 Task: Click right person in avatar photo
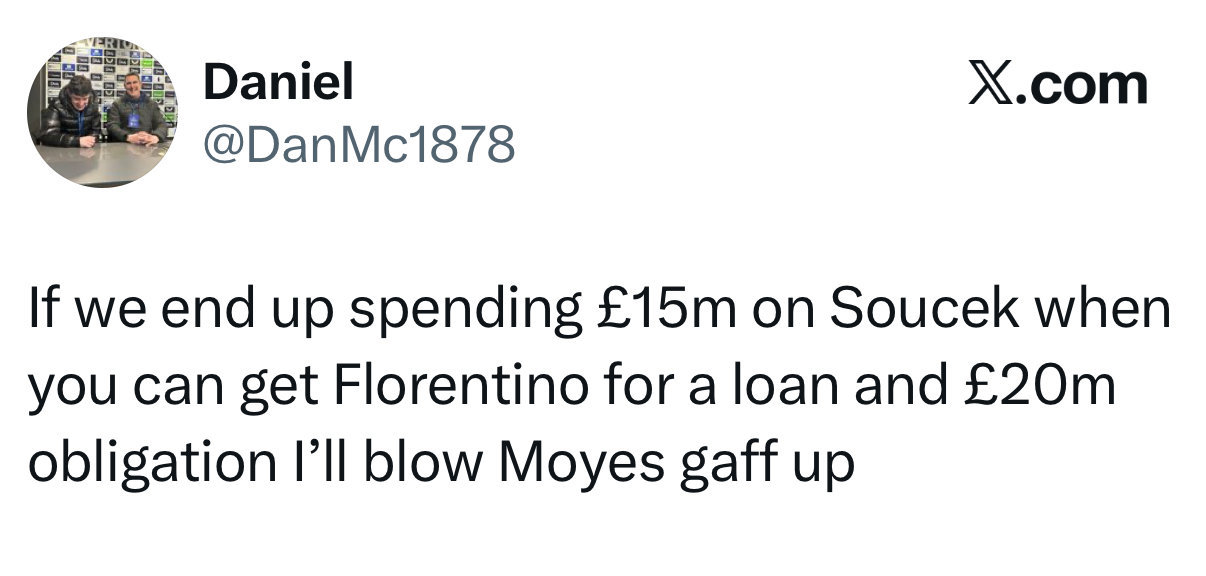coord(135,110)
